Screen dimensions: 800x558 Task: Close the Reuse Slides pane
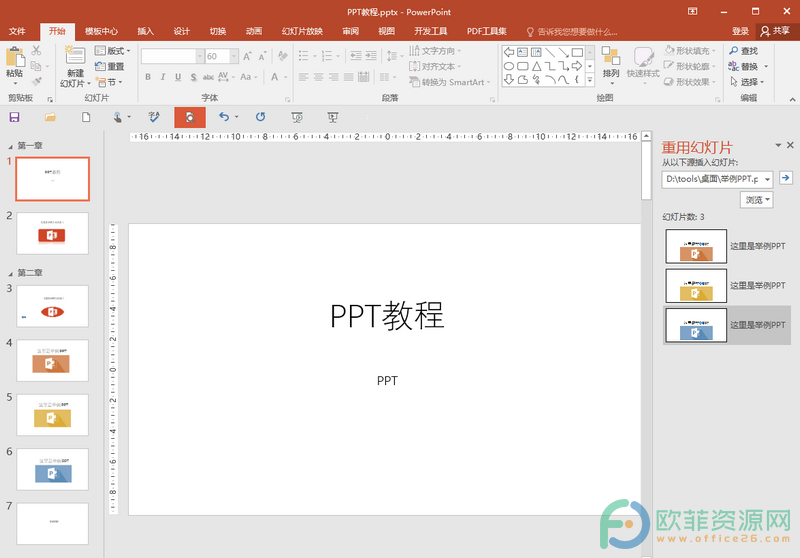(790, 145)
